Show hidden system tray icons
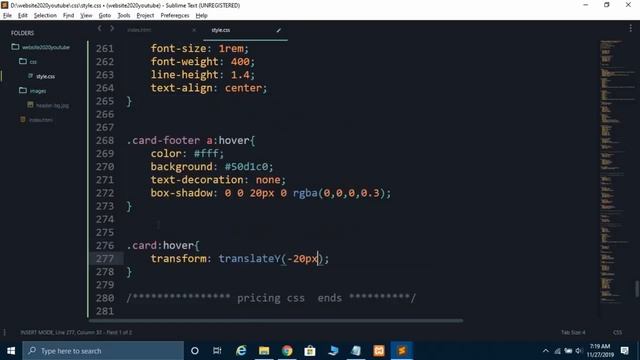640x360 pixels. pos(546,351)
